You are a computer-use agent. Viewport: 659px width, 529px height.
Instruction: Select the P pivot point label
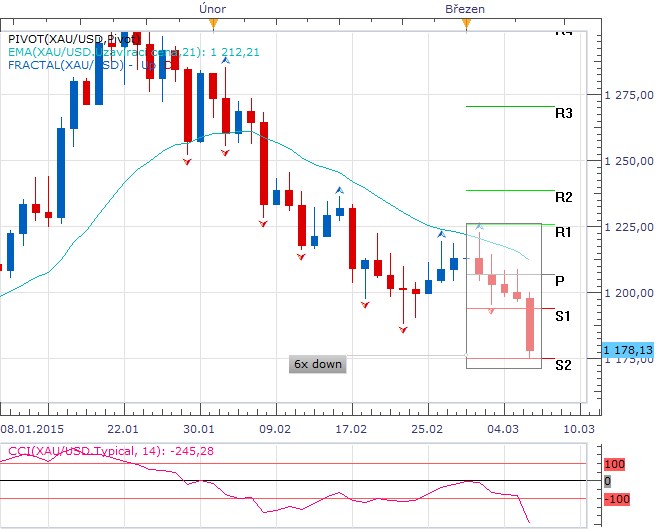tap(560, 281)
